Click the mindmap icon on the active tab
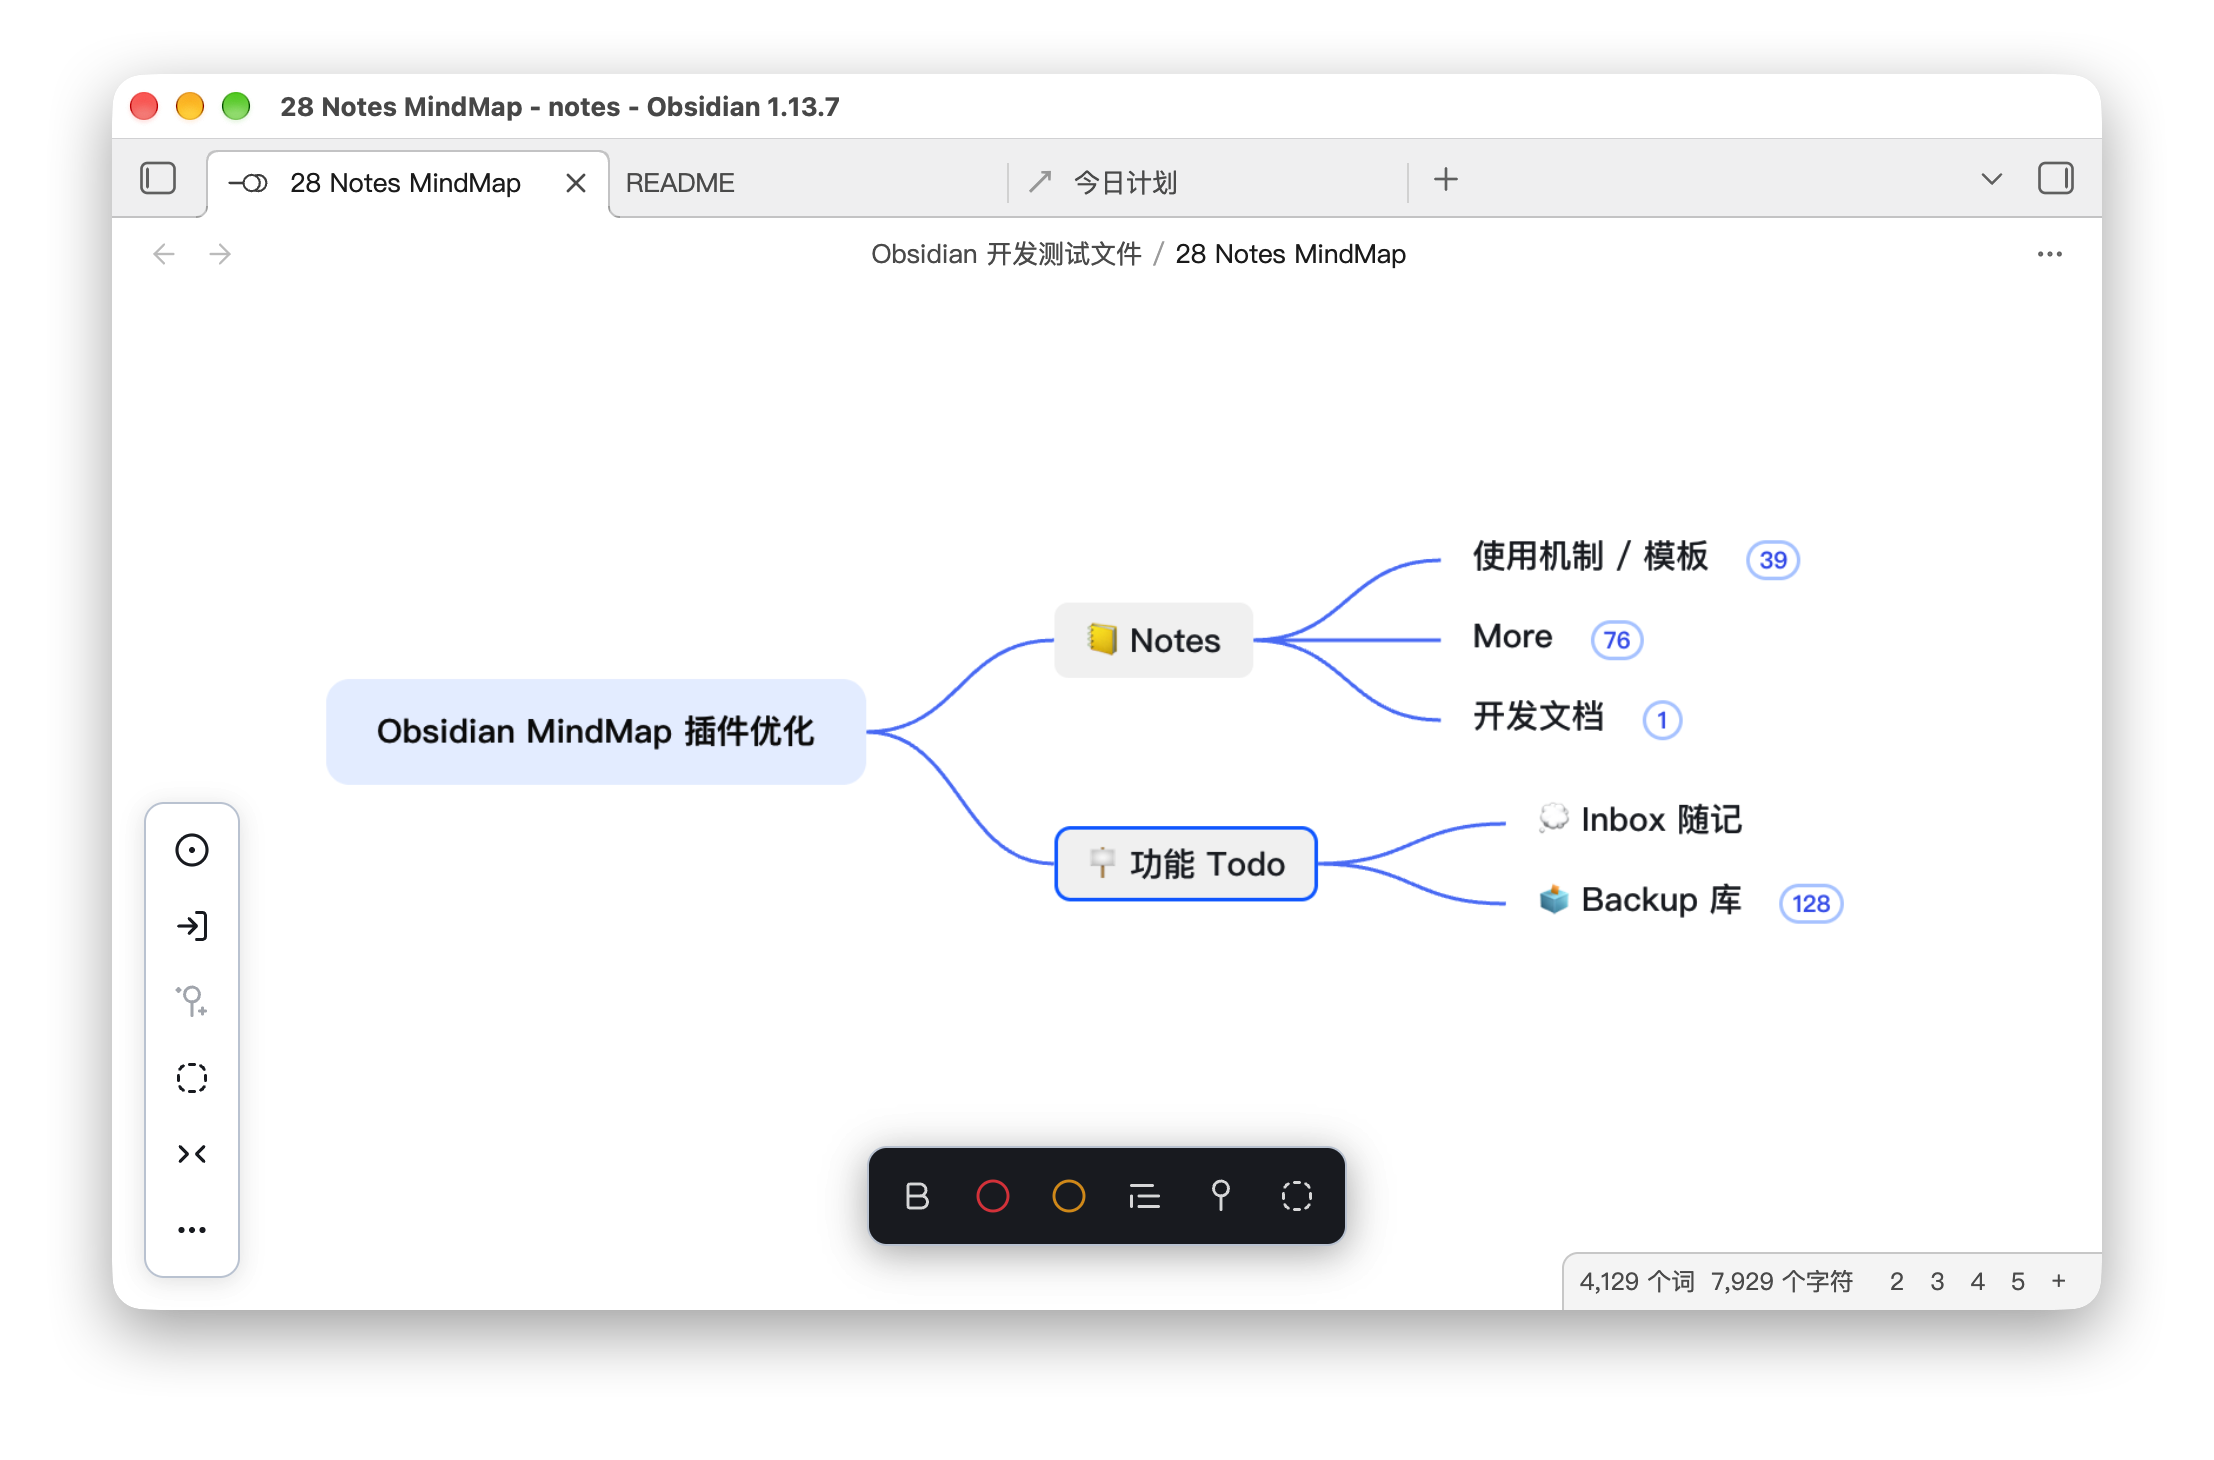2214x1460 pixels. [x=248, y=183]
